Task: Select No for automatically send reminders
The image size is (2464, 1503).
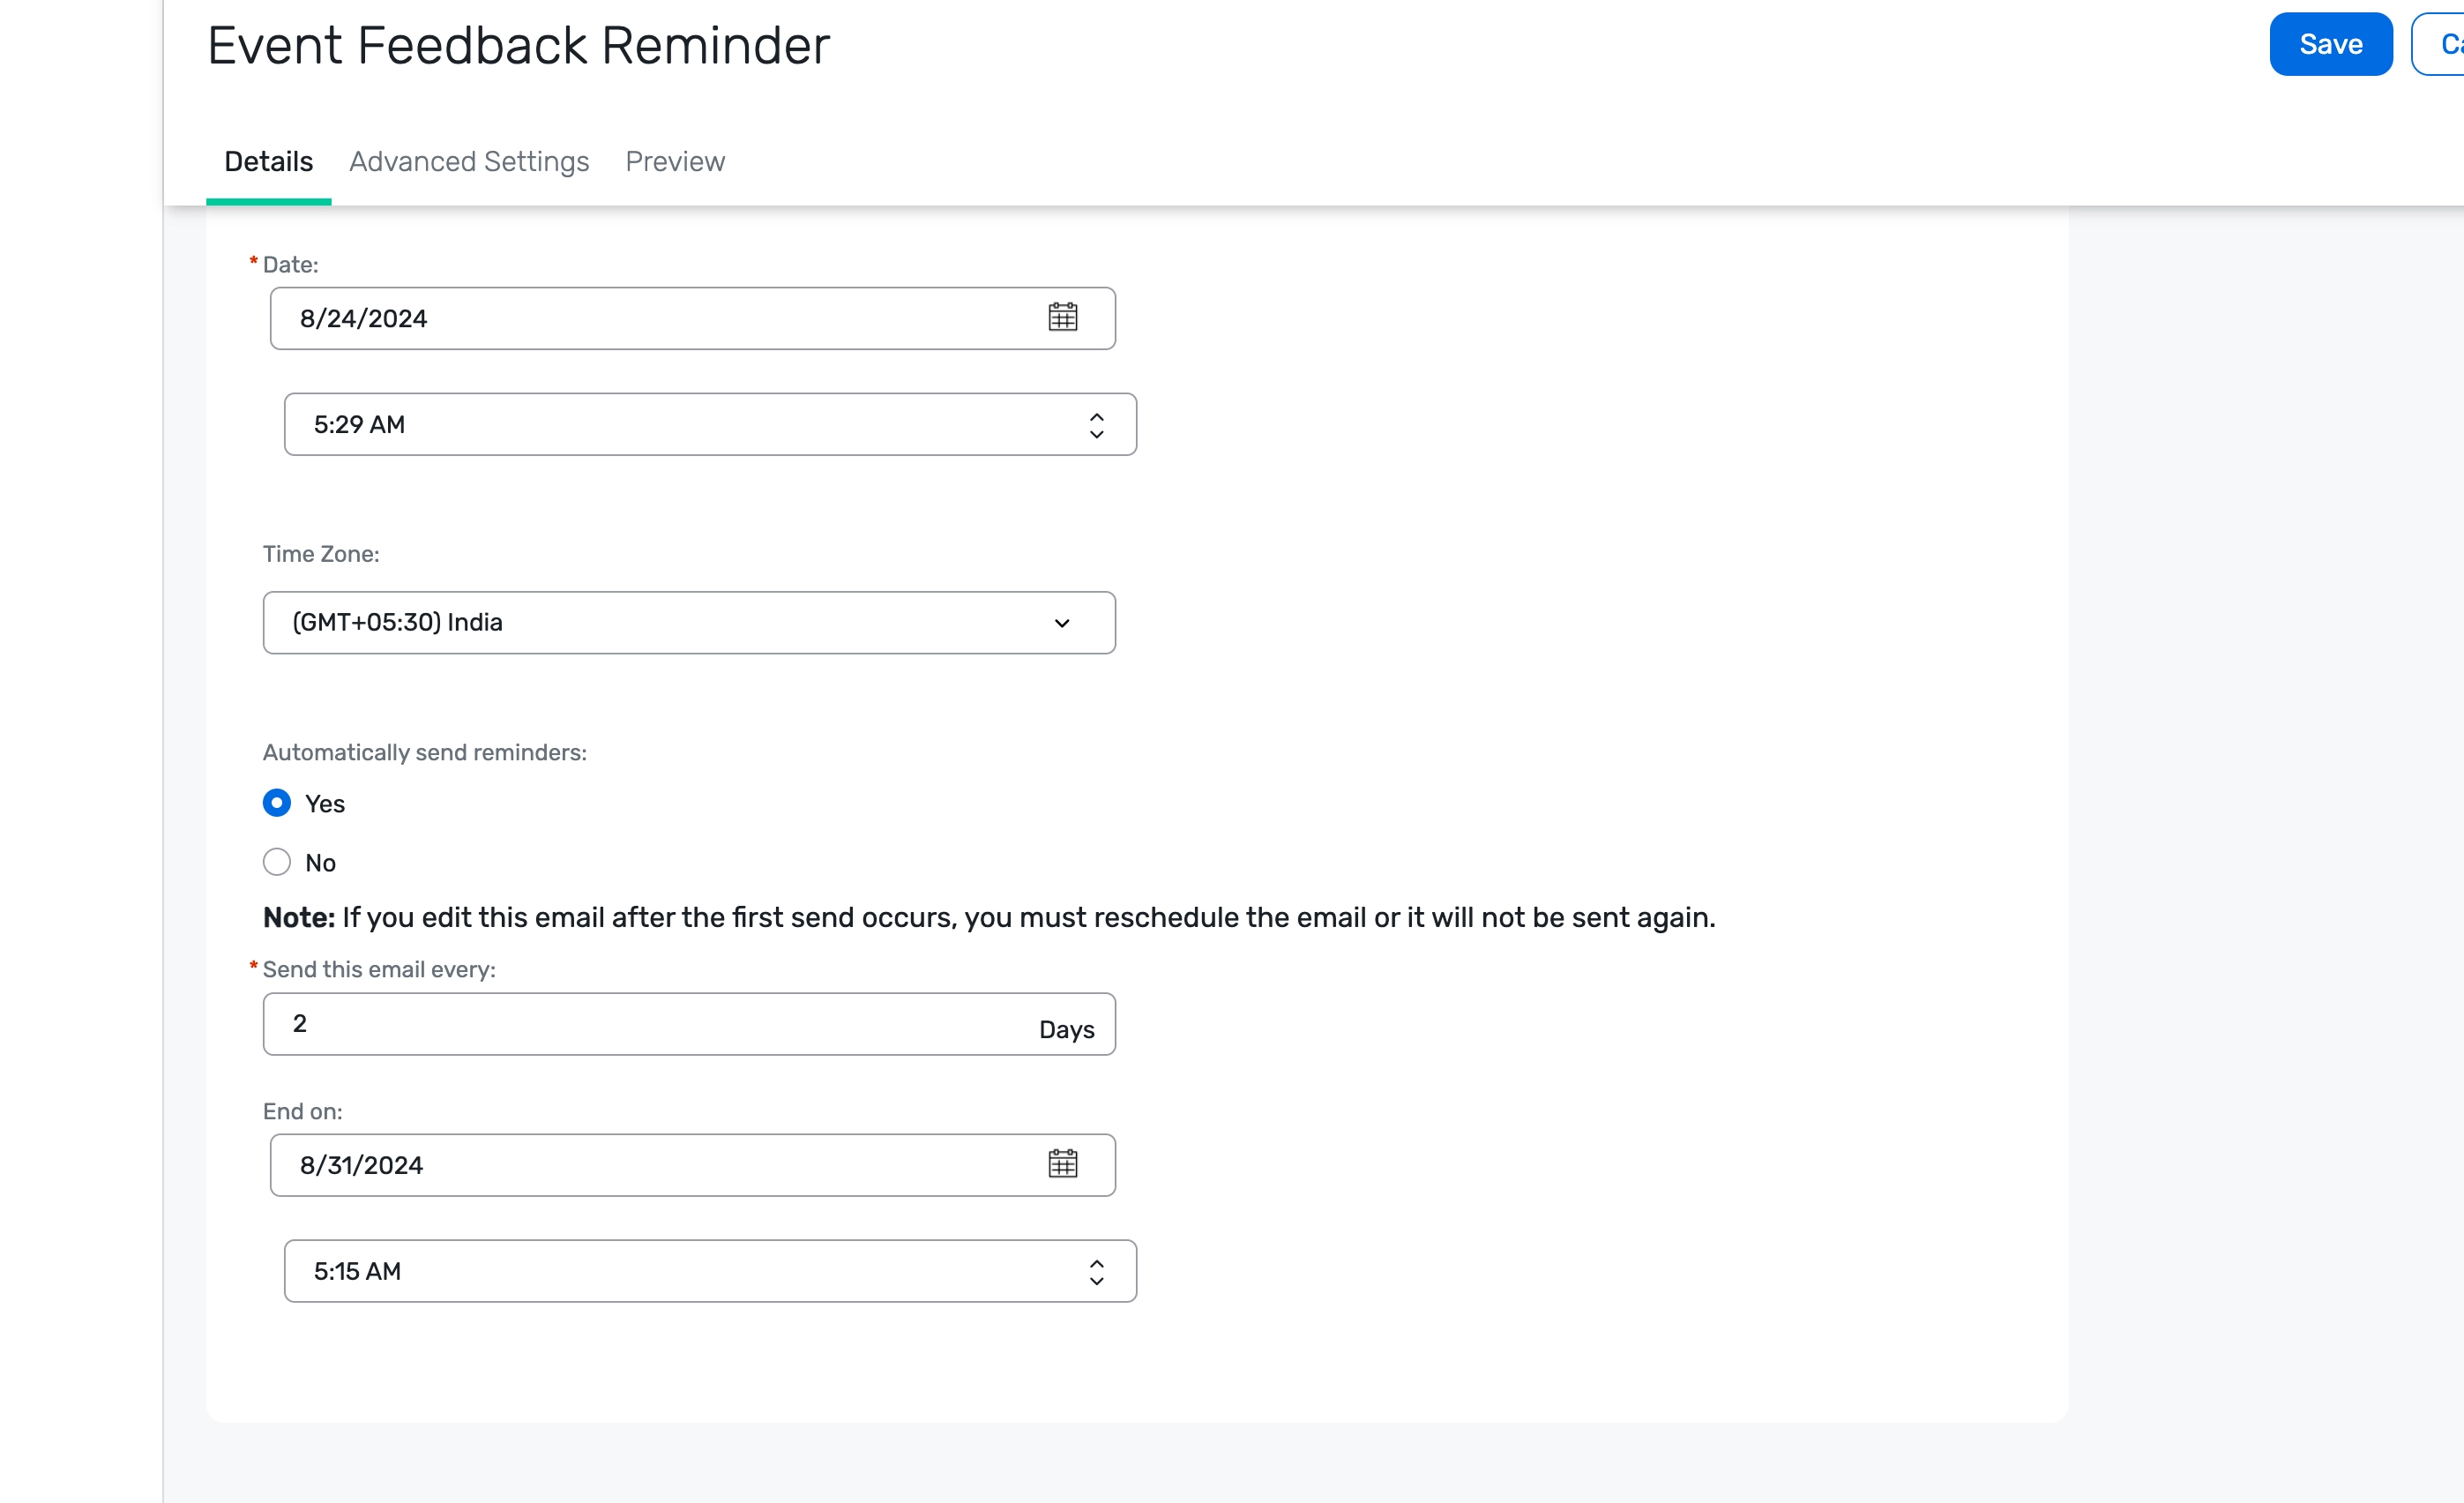Action: click(277, 862)
